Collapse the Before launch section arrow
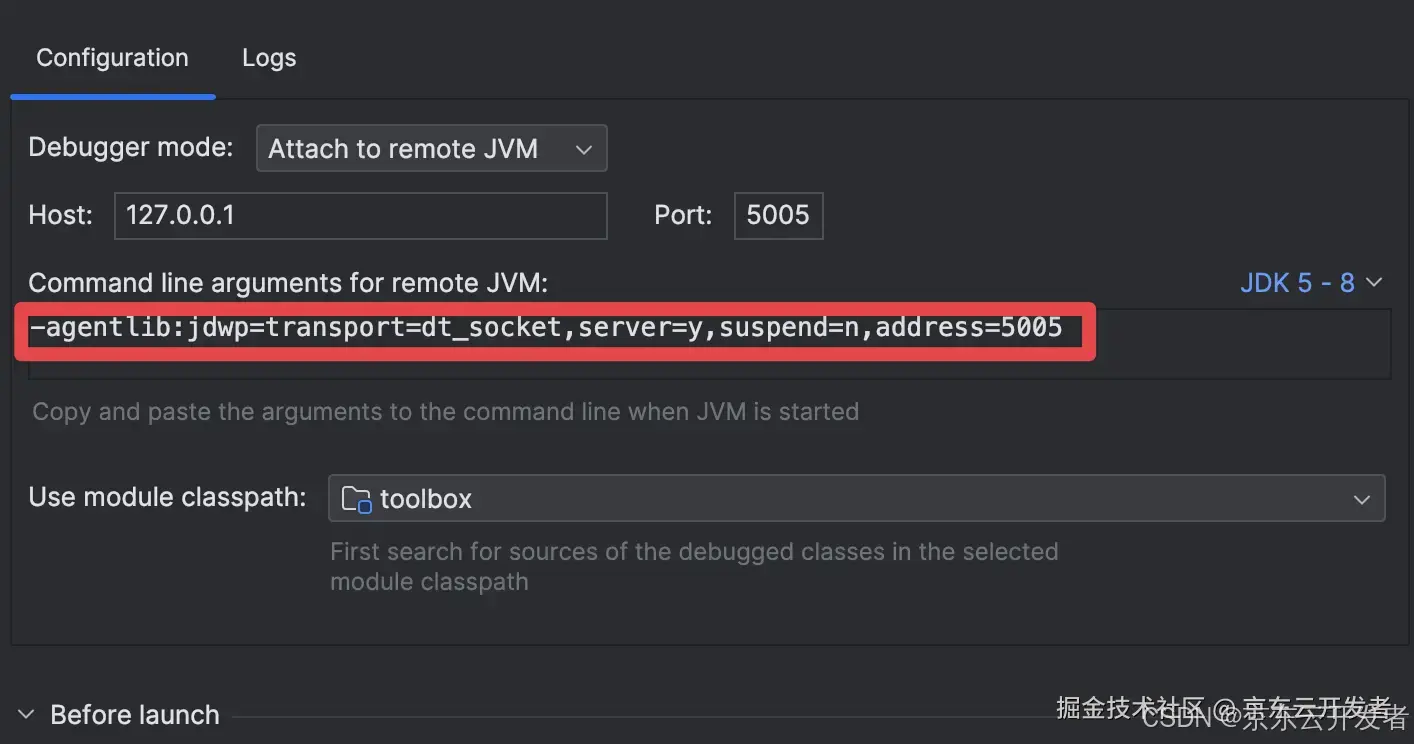Viewport: 1414px width, 744px height. click(27, 715)
